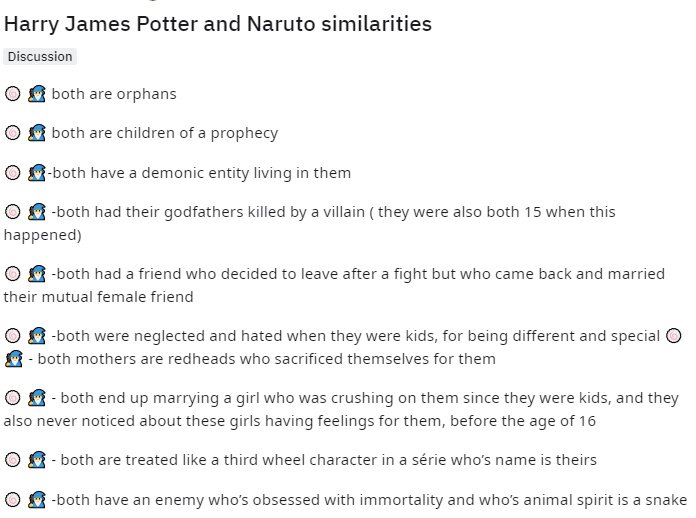Click the Discussion flair tag
Screen dimensions: 696x518
click(x=39, y=57)
